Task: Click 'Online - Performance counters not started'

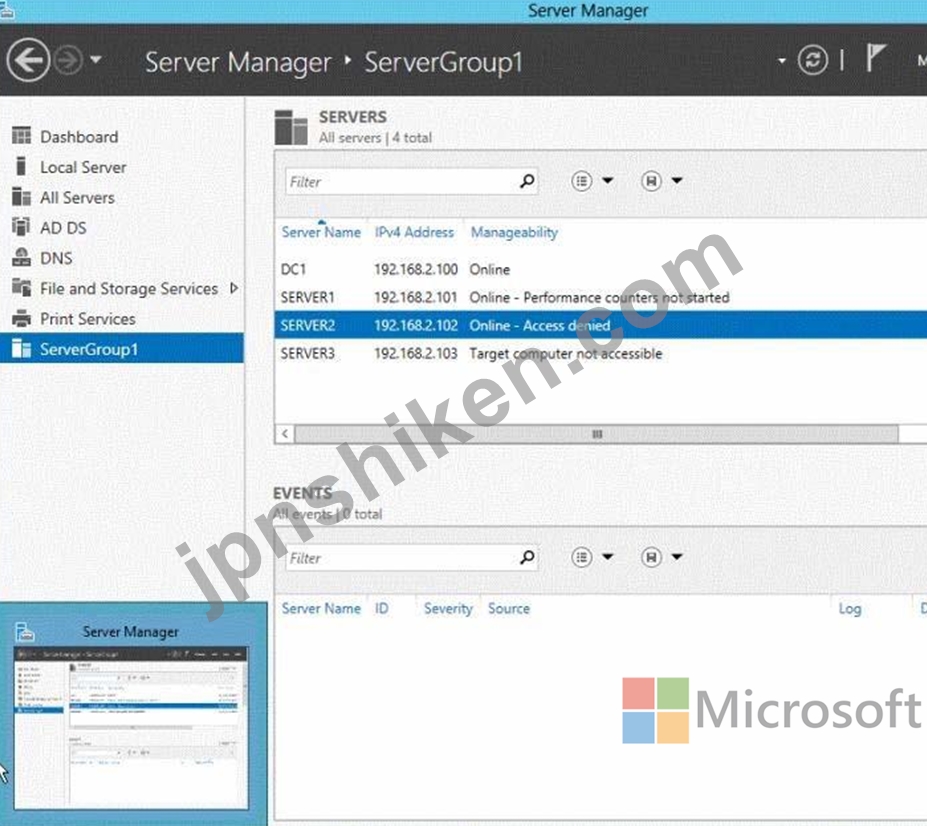Action: tap(599, 297)
